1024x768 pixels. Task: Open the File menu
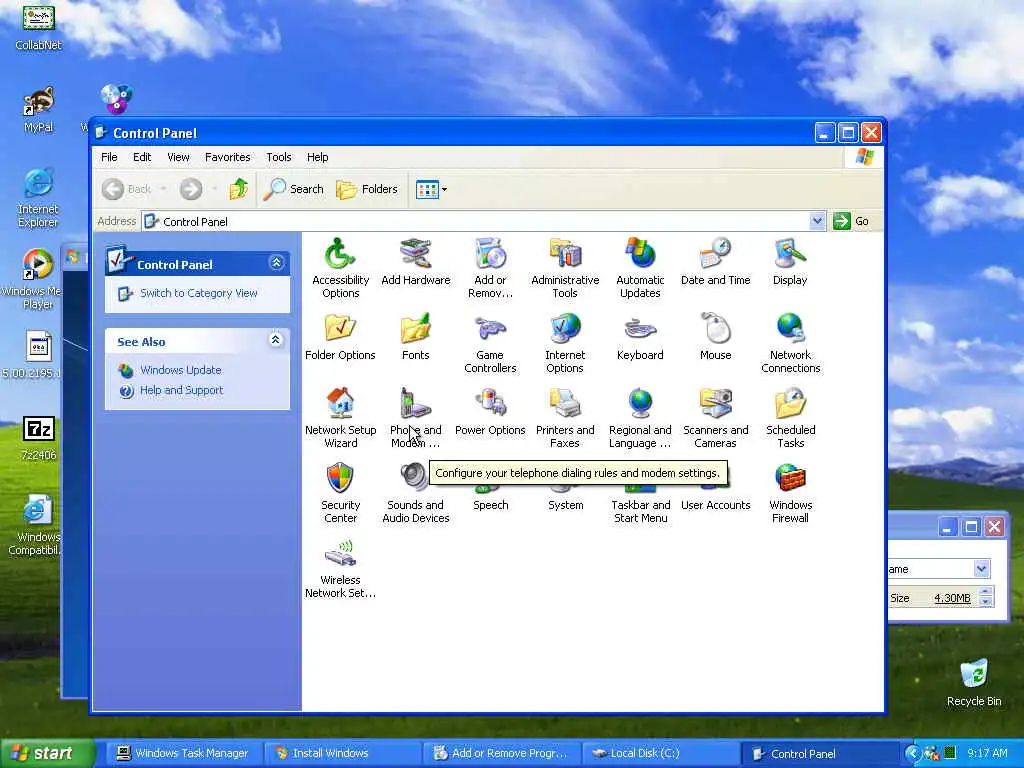(x=109, y=157)
